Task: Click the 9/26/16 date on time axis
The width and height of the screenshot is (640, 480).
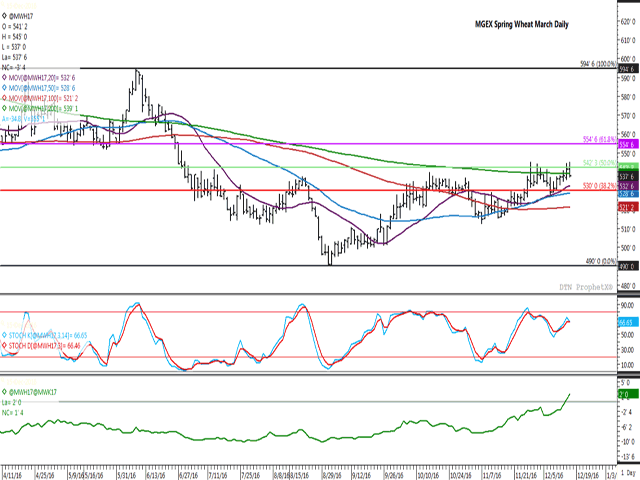Action: click(395, 476)
